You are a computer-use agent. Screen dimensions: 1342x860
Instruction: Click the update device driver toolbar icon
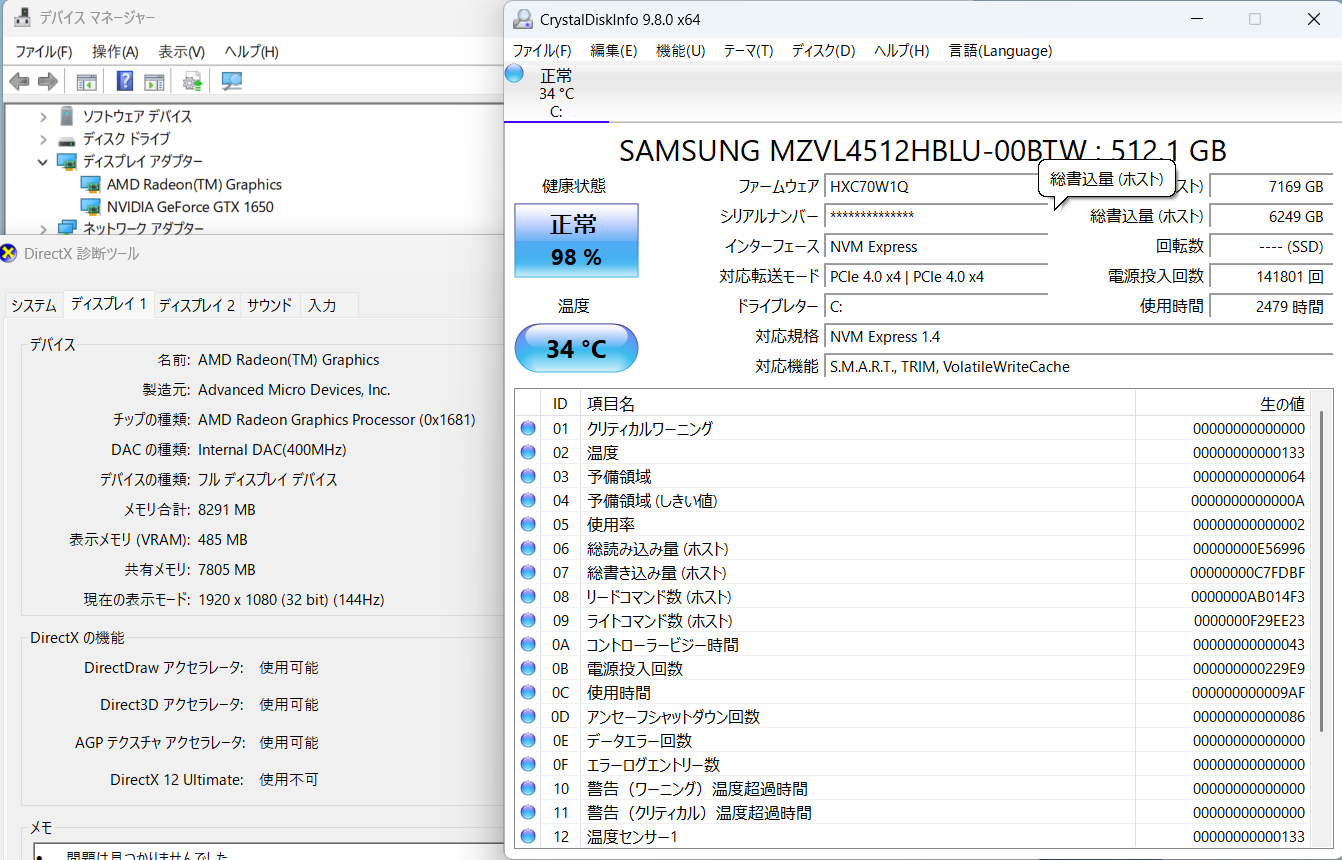pos(193,82)
